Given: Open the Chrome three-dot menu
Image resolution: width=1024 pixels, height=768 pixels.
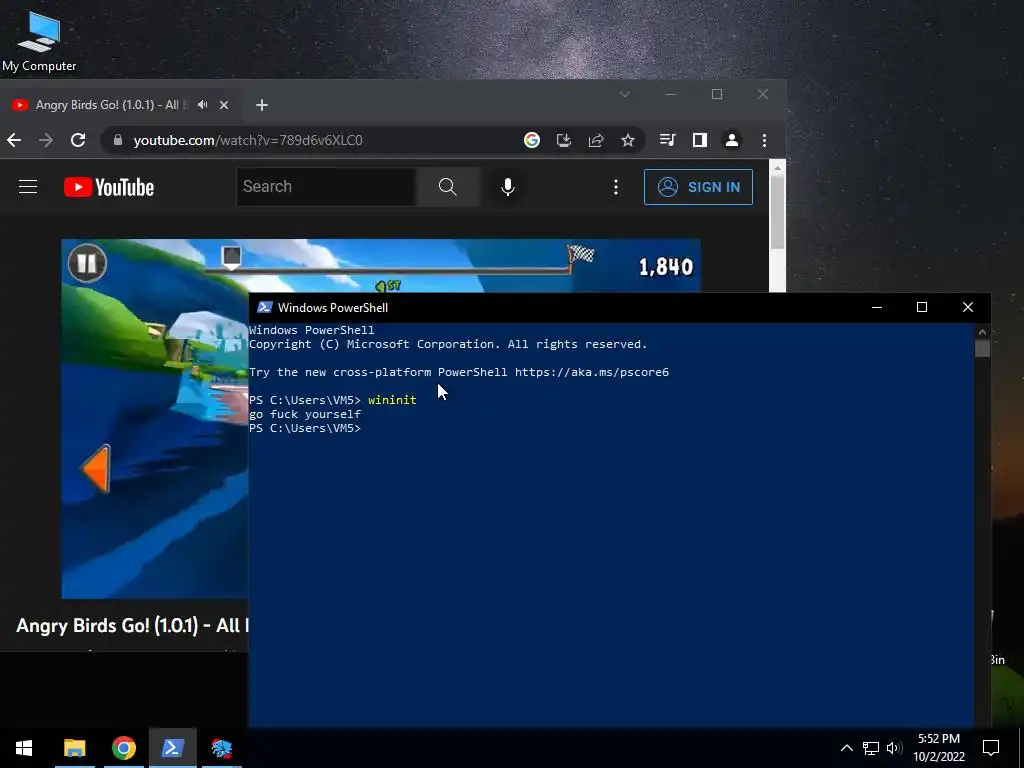Looking at the screenshot, I should (764, 140).
